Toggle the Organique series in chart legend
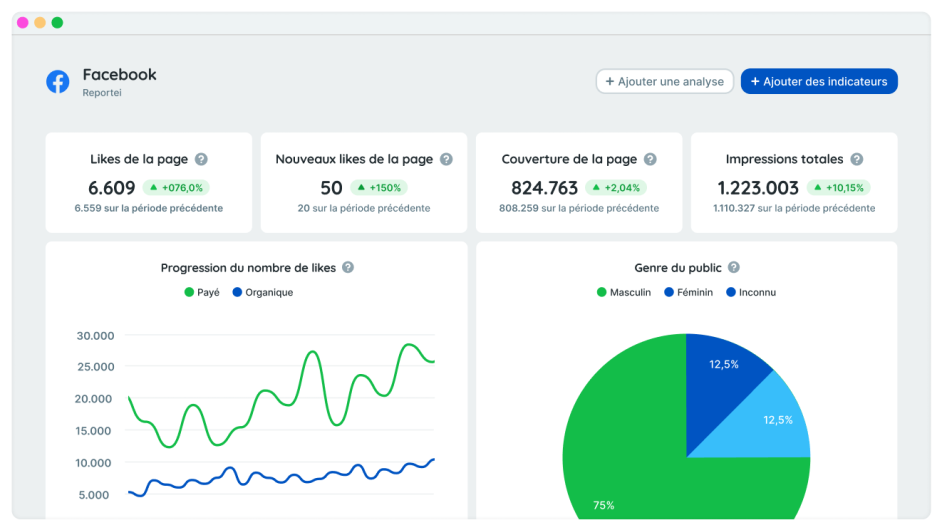Viewport: 942px width, 530px height. click(x=262, y=292)
